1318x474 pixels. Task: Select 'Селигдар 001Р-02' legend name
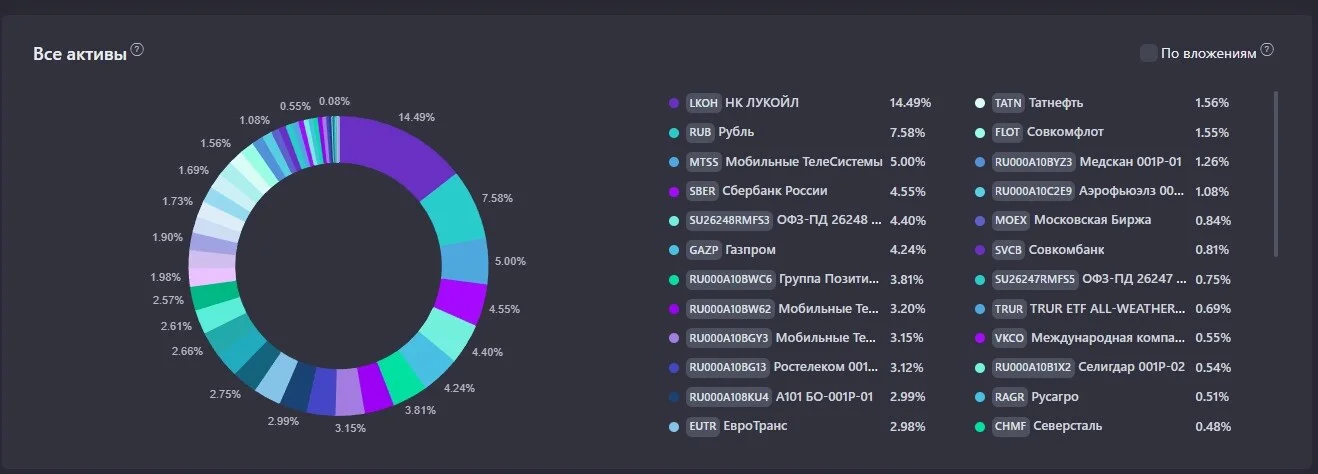[1132, 367]
